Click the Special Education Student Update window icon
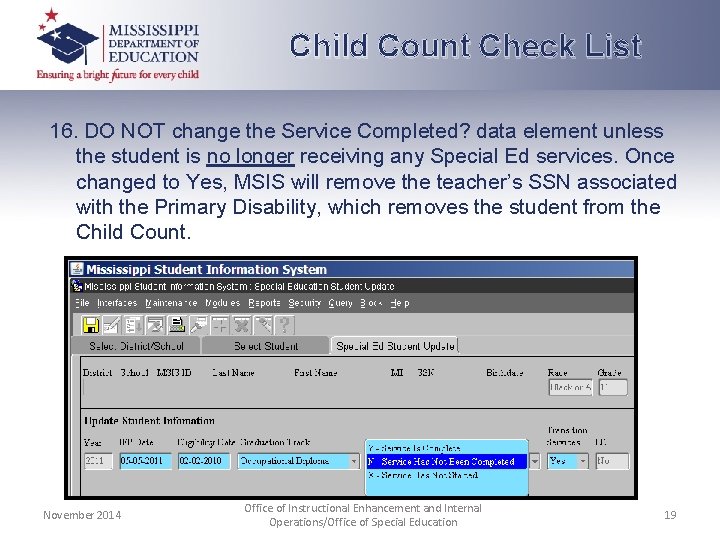Viewport: 720px width, 540px height. 77,286
